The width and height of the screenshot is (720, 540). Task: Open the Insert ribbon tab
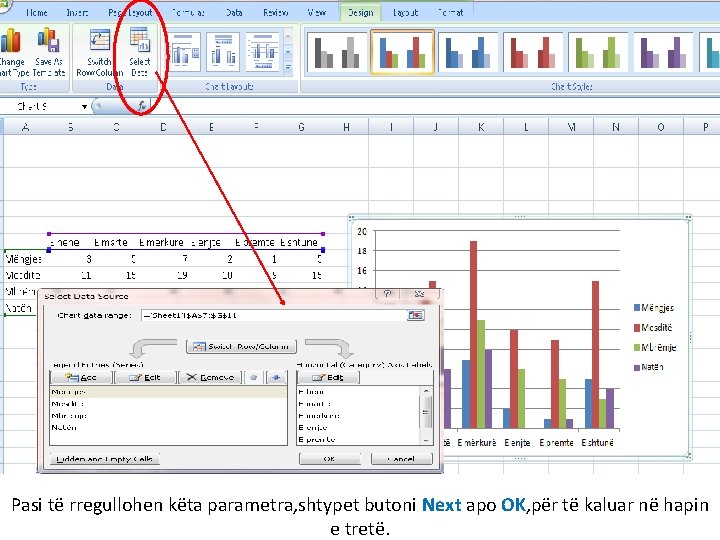coord(77,12)
